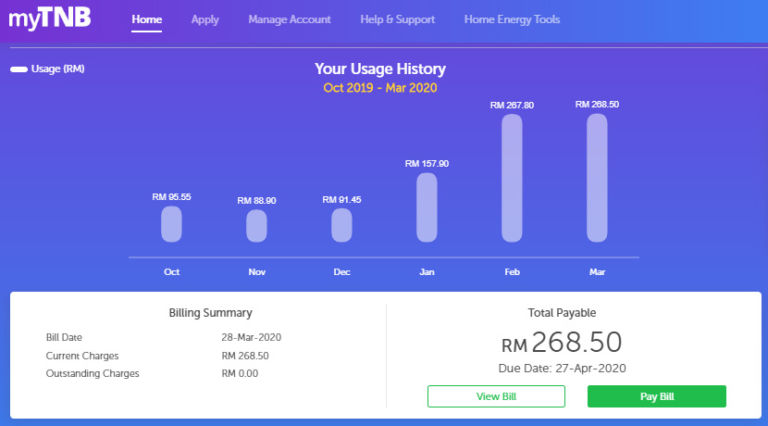Click the RM 268.50 total payable amount
Viewport: 768px width, 426px height.
561,343
